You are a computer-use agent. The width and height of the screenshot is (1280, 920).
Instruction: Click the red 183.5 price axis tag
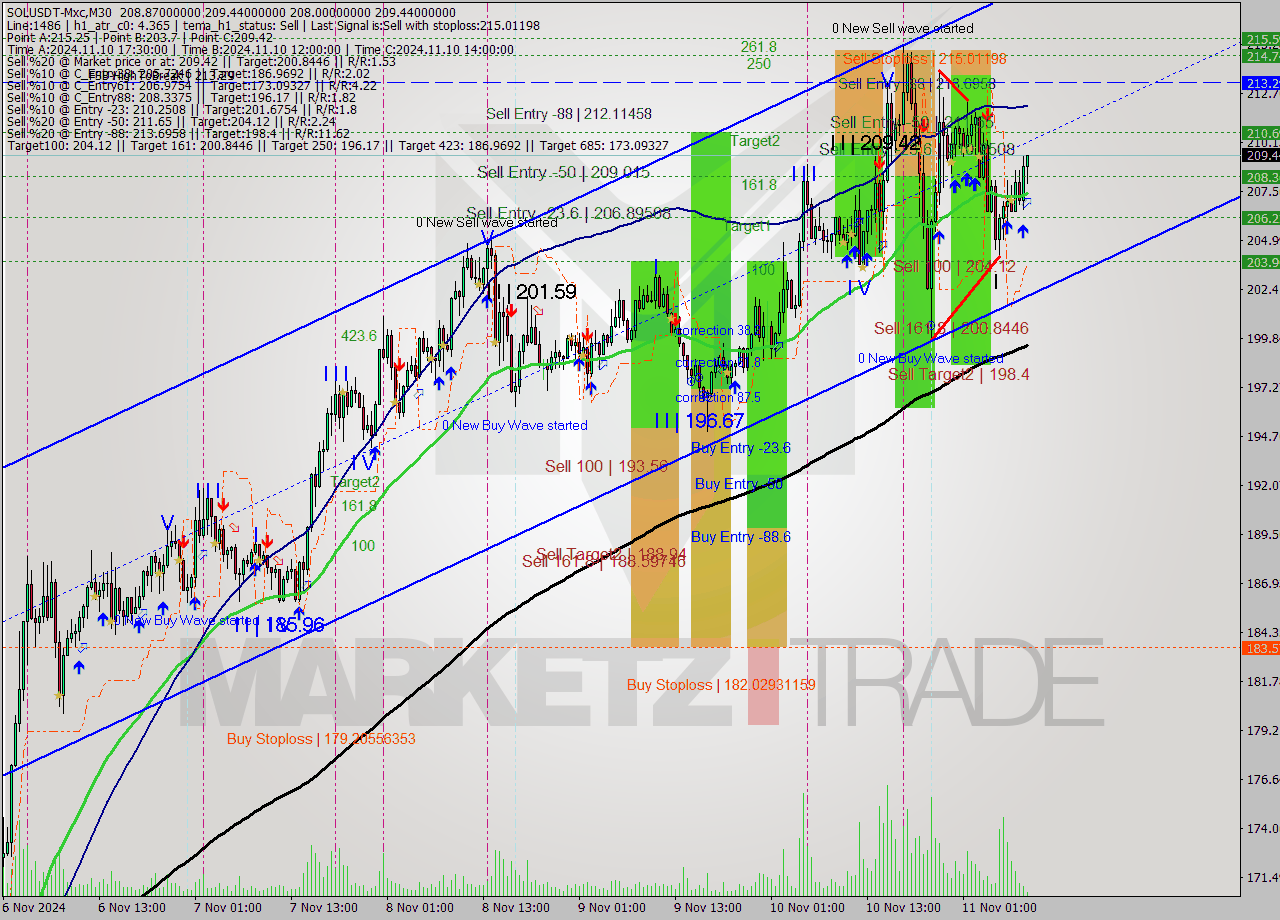coord(1260,648)
